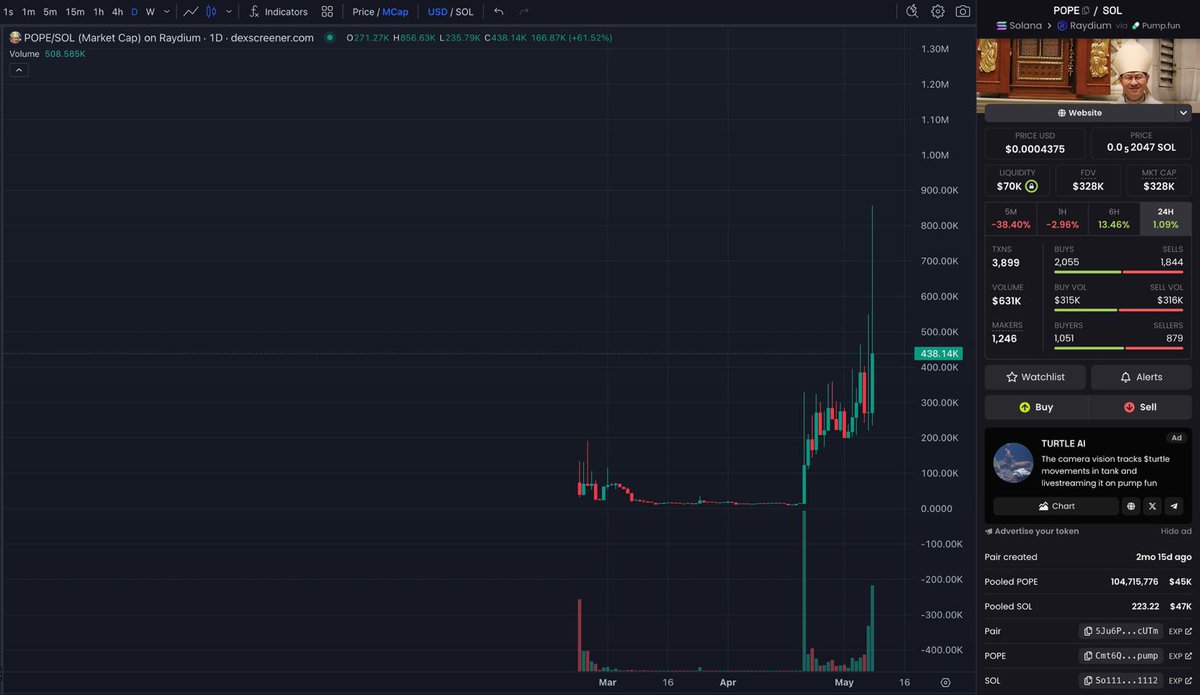Copy the Pair address 5Ju6P...cUTm
Screen dimensions: 1200x695
coord(1122,631)
